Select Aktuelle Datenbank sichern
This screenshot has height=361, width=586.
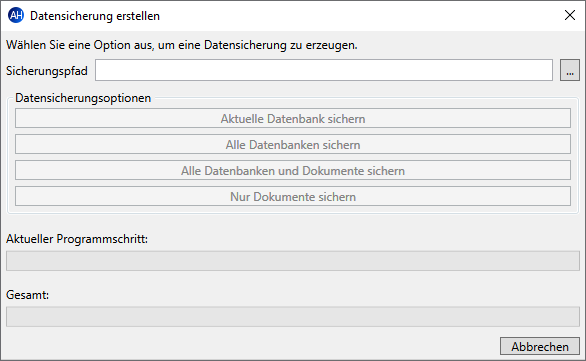(x=293, y=118)
